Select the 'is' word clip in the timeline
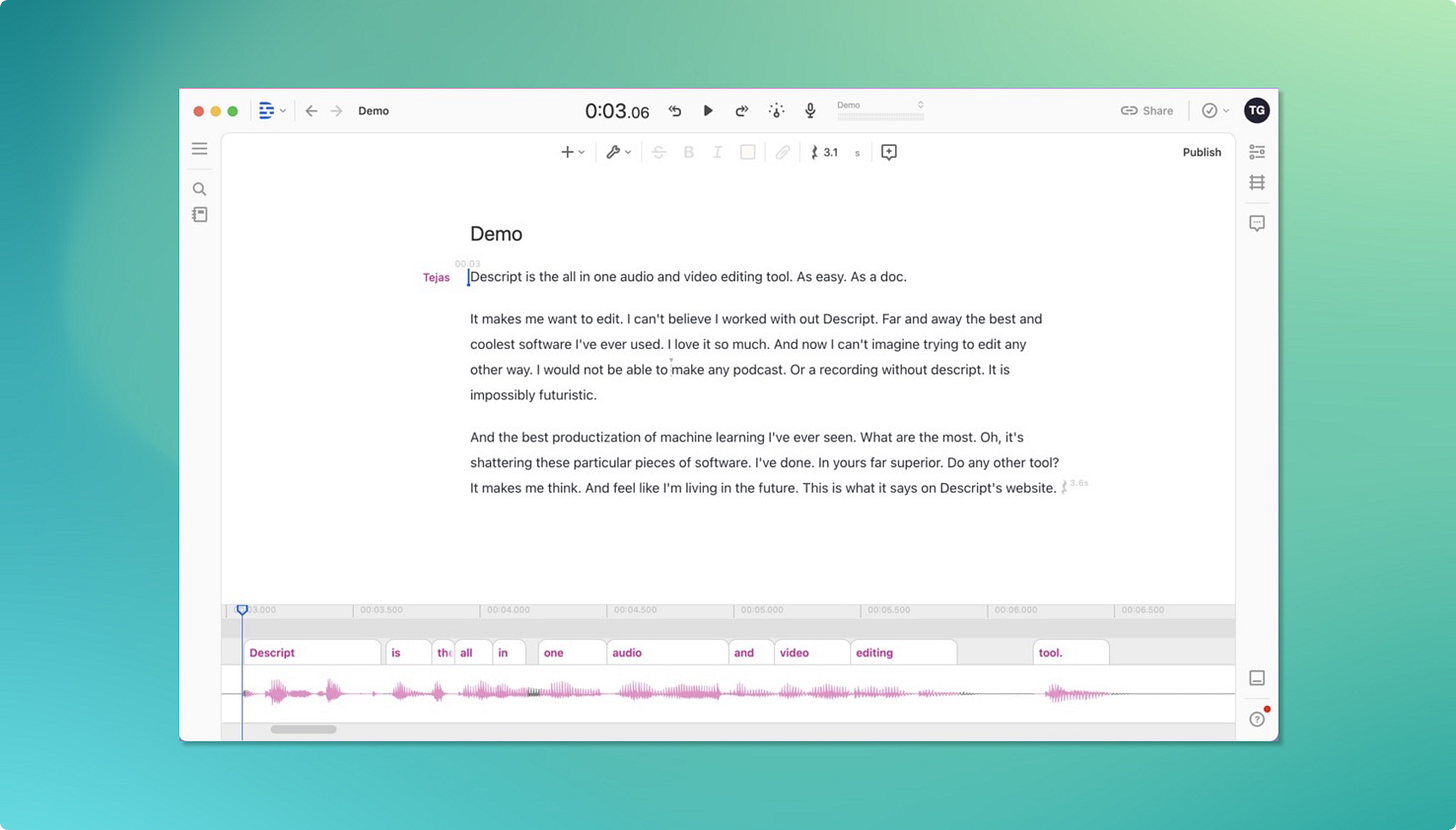The height and width of the screenshot is (830, 1456). (409, 652)
